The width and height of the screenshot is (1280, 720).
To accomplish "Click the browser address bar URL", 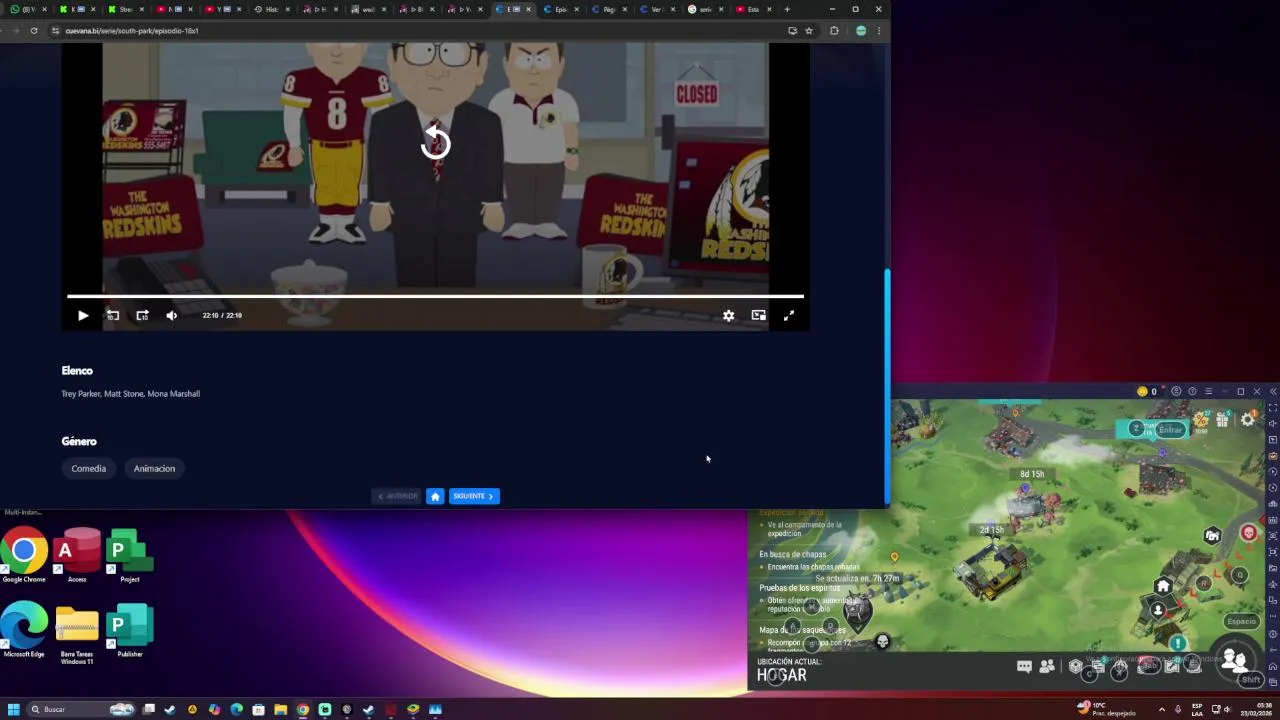I will tap(132, 31).
